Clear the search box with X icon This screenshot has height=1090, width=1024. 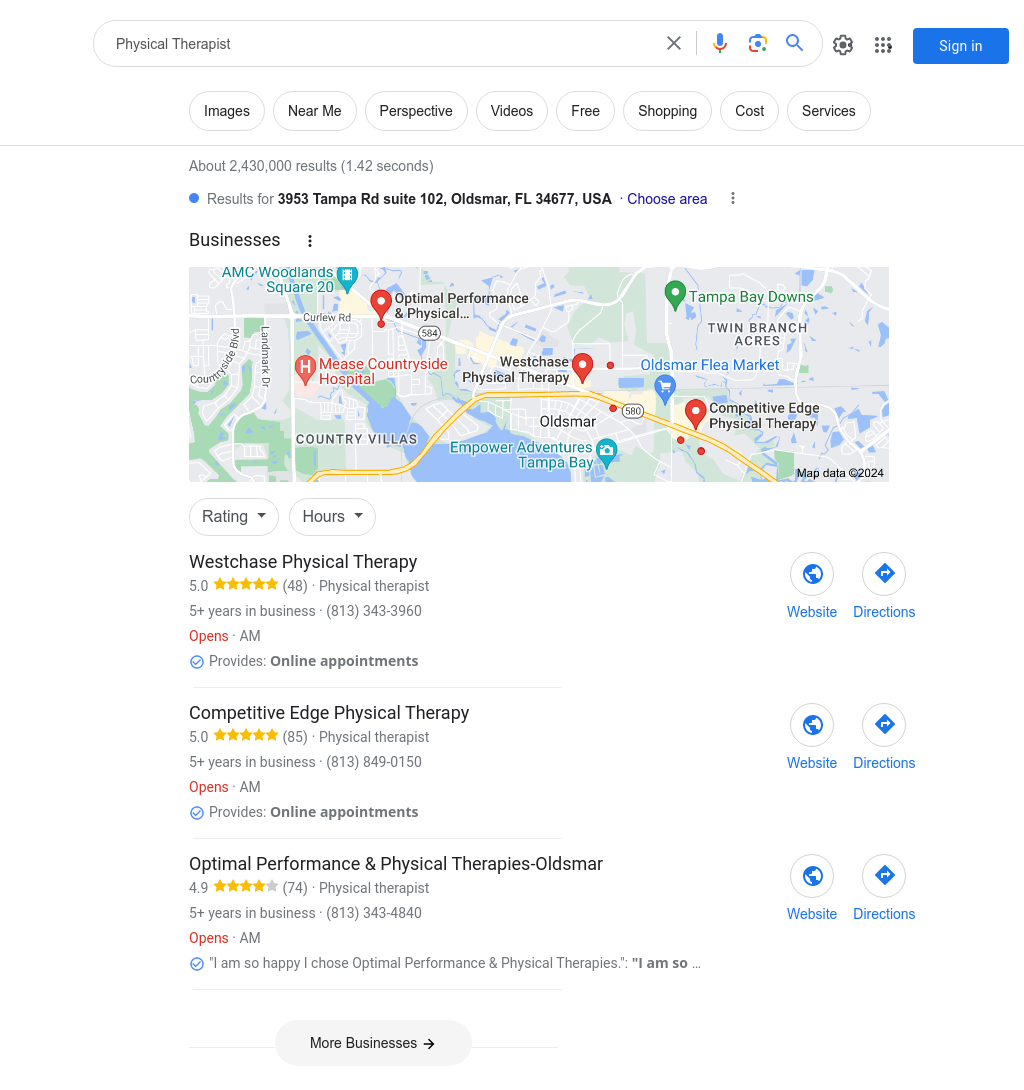pos(674,44)
